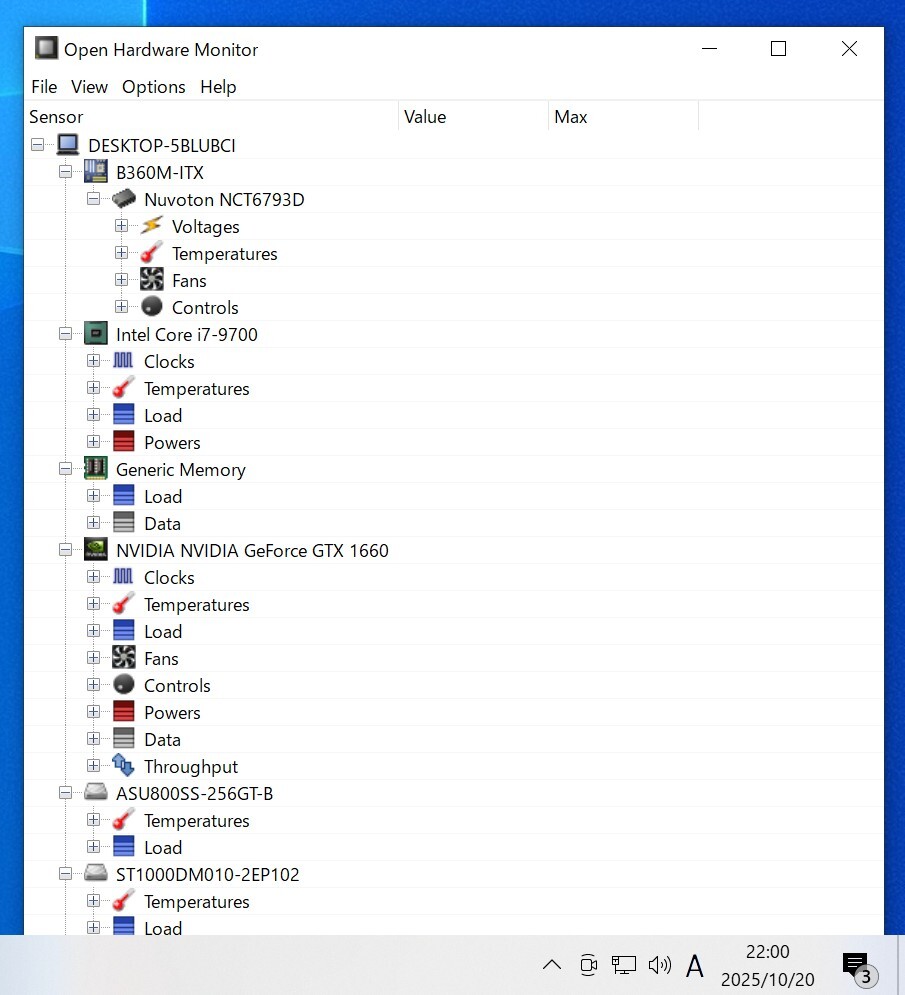Click the drive icon beside ST1000DM010-2EP102
This screenshot has height=995, width=905.
coord(95,873)
